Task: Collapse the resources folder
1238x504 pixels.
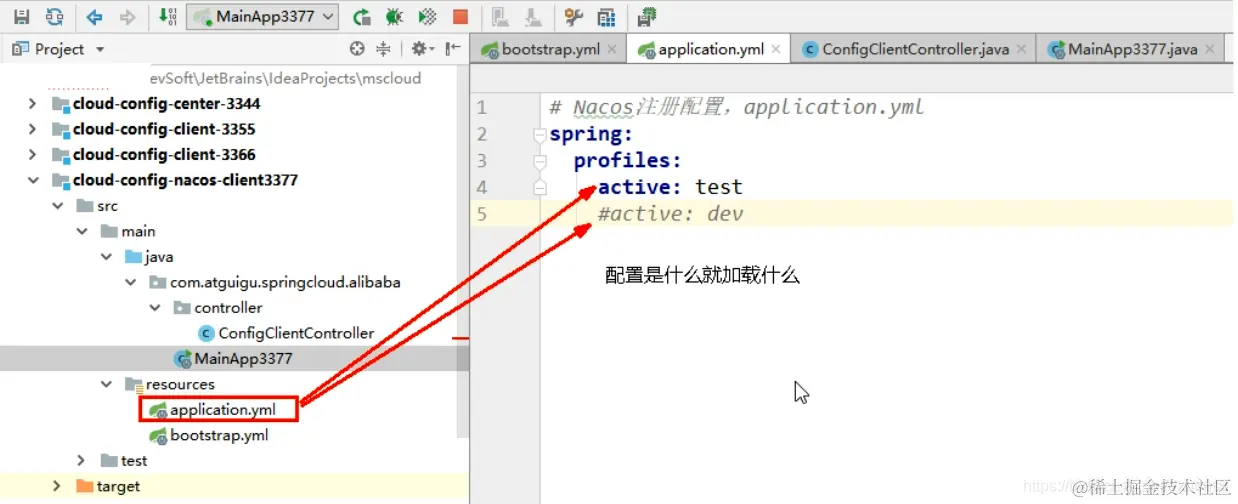Action: (107, 384)
